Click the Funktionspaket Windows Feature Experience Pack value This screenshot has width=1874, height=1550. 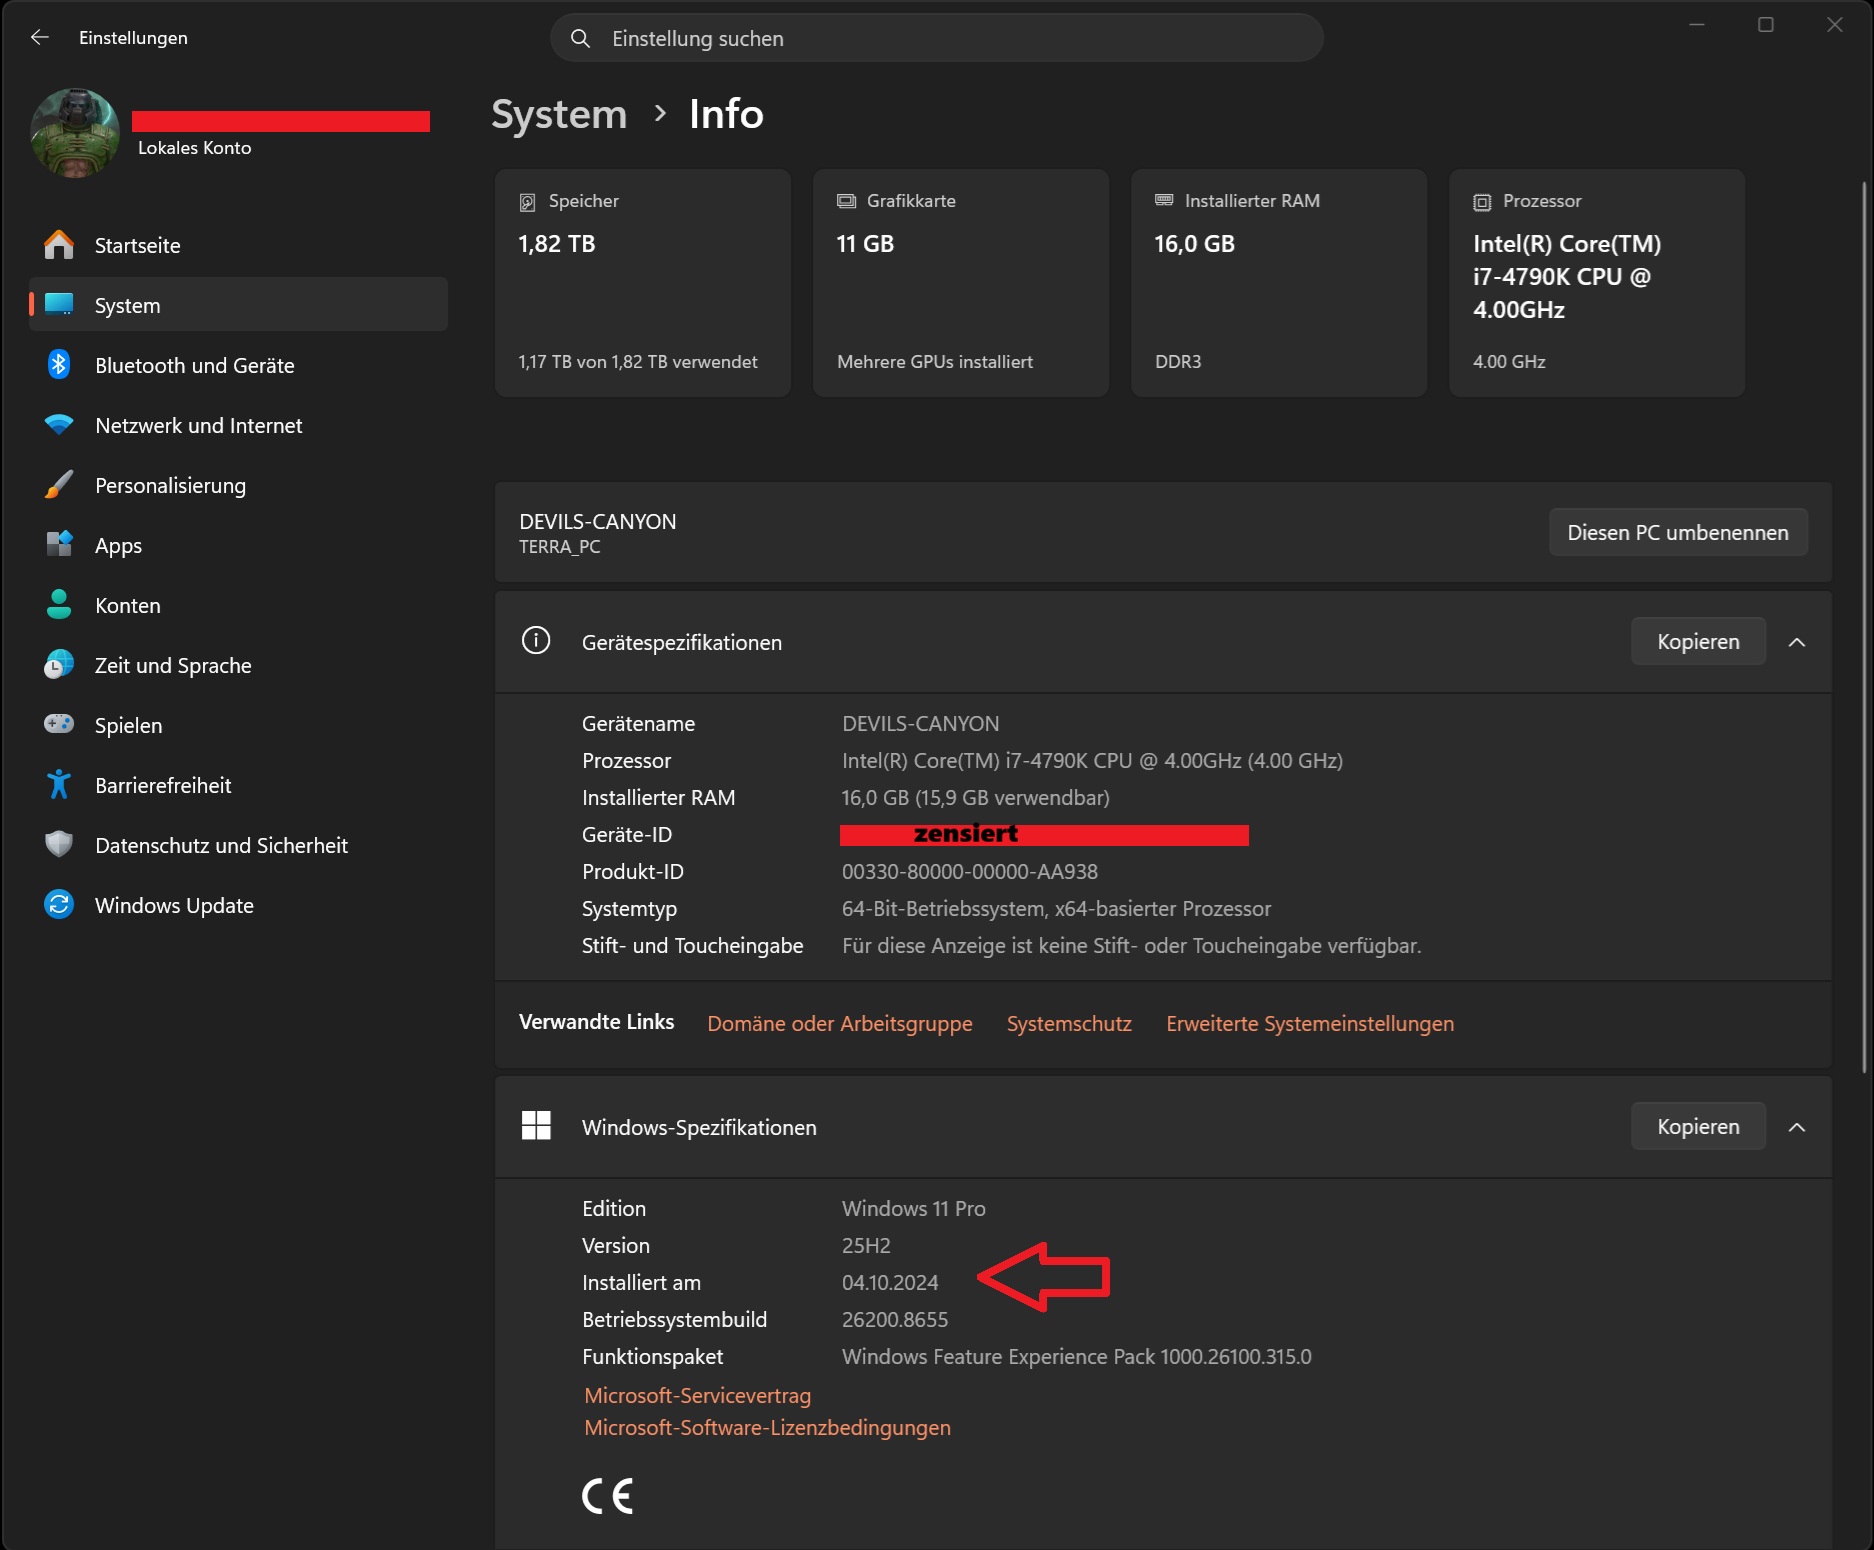[1077, 1357]
